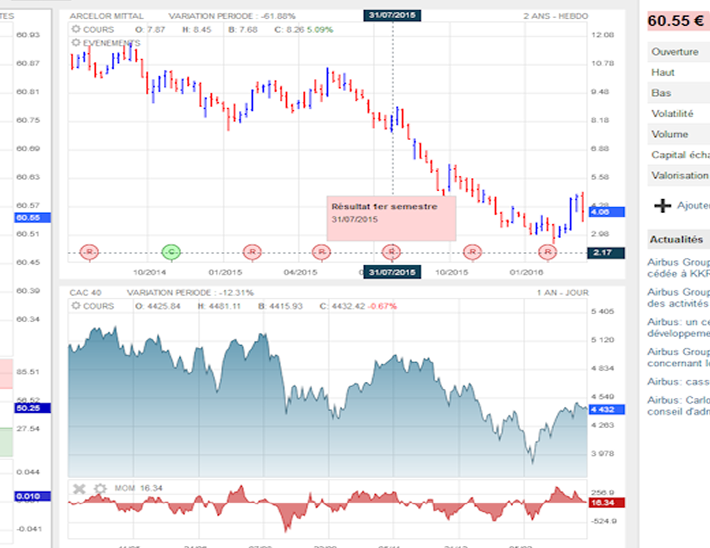Click the bottom 31/07/2015 date flag

tap(392, 272)
